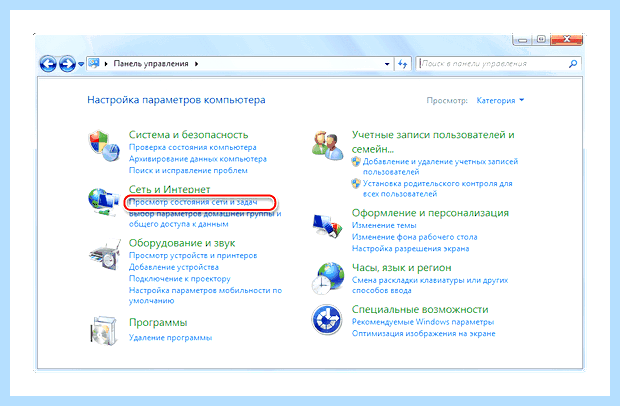620x406 pixels.
Task: Open Подключение к проектору
Action: (180, 279)
